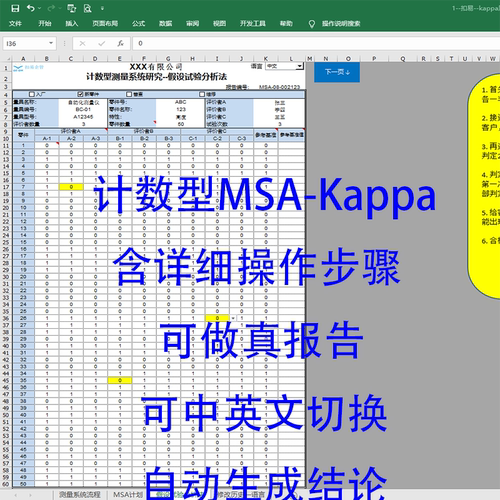The height and width of the screenshot is (500, 500).
Task: Toggle the 维修 checkbox
Action: pyautogui.click(x=202, y=94)
